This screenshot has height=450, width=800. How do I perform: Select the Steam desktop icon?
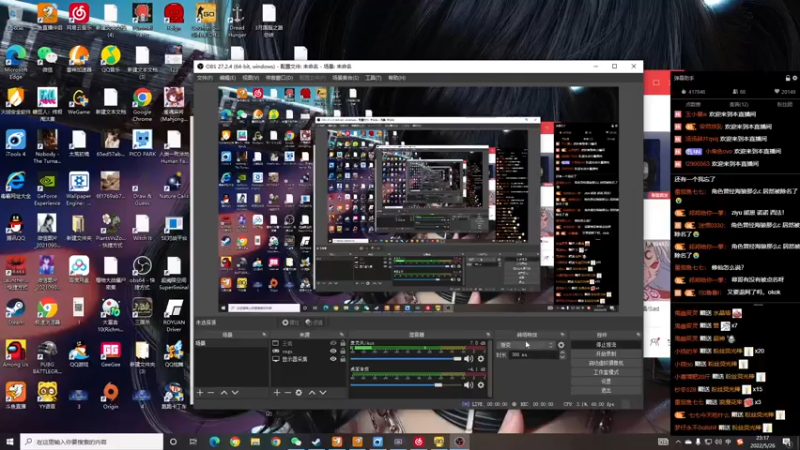pyautogui.click(x=15, y=312)
